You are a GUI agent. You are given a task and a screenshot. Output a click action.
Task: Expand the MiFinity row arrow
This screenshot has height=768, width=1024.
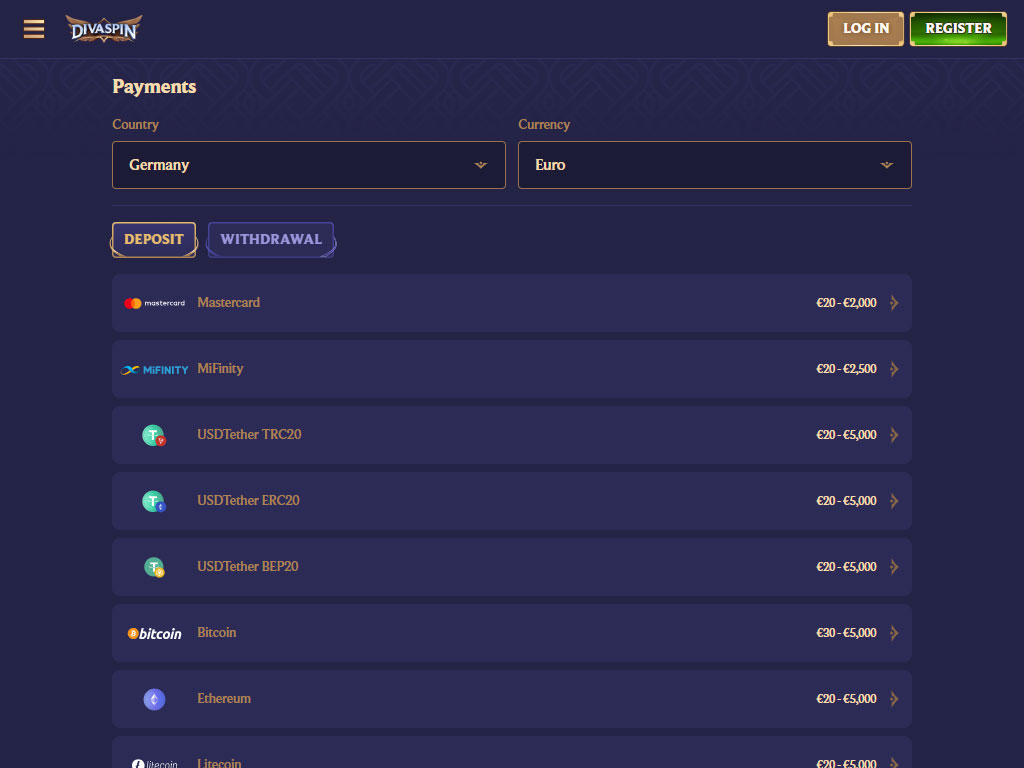click(x=894, y=369)
